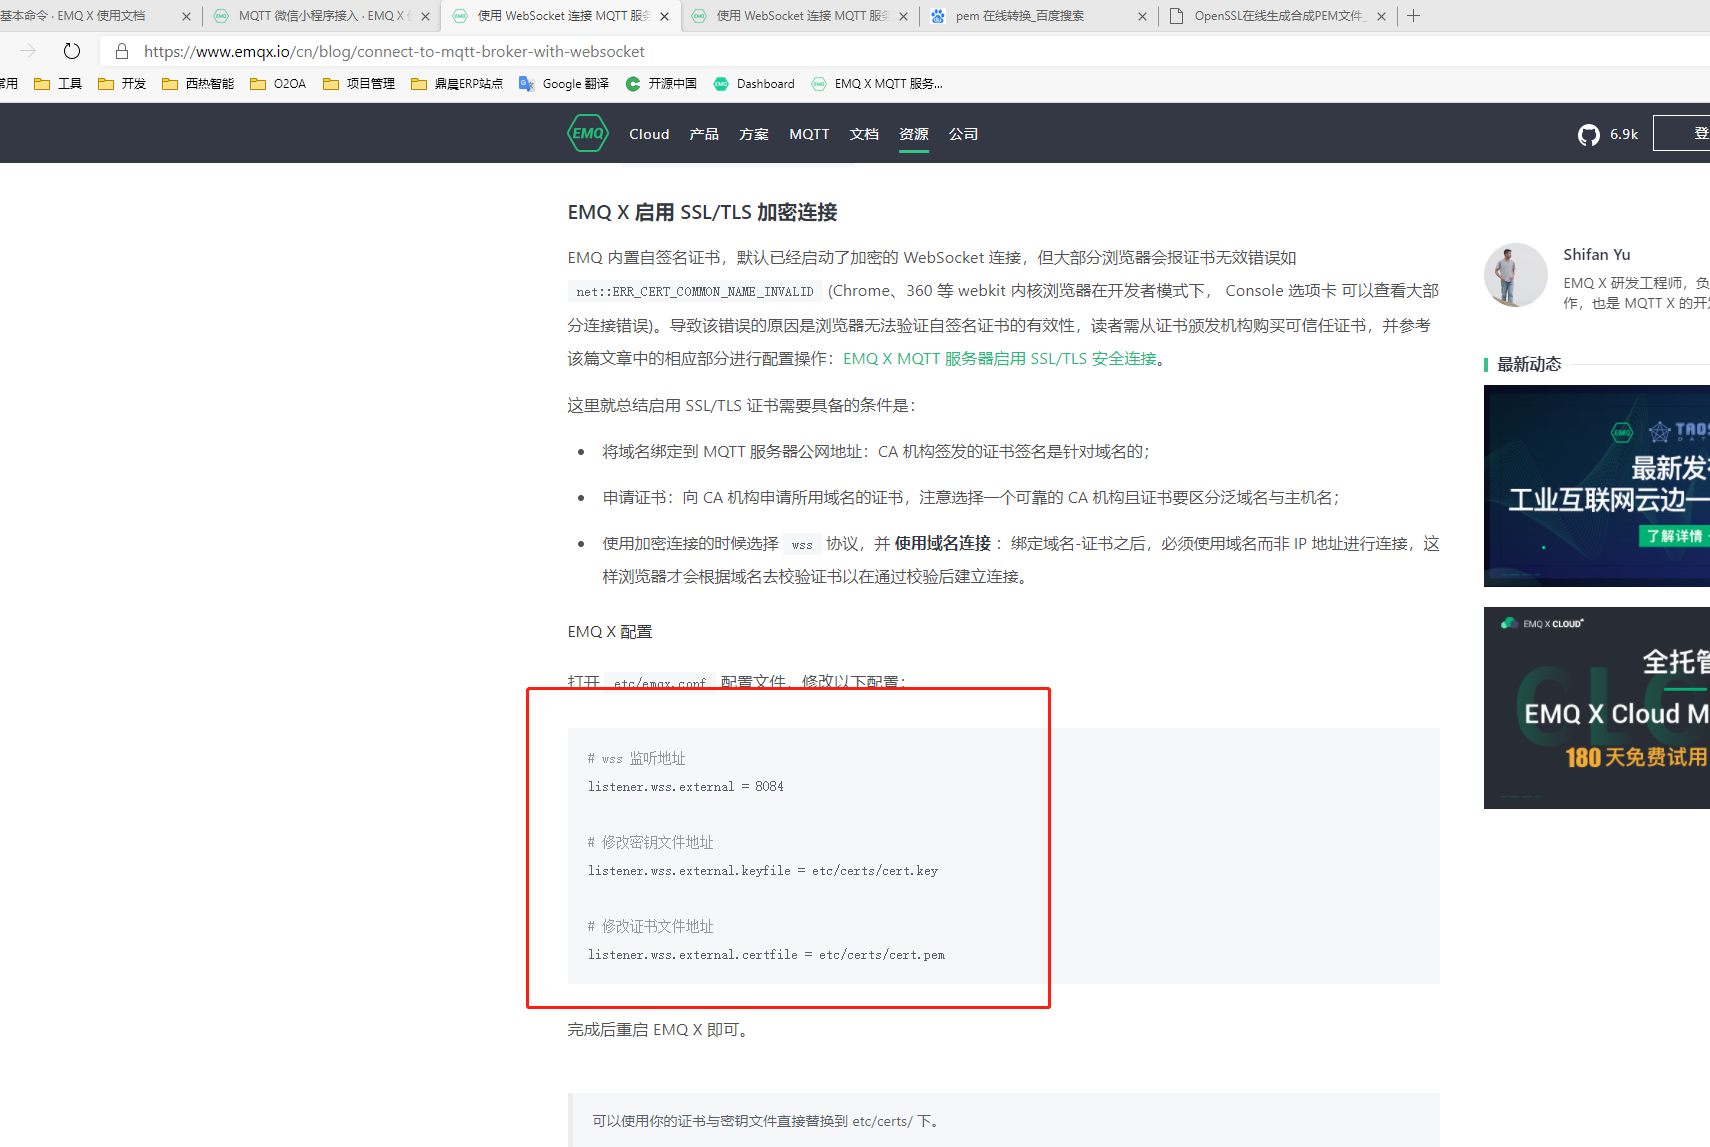Open the 资源 navigation menu
This screenshot has width=1710, height=1147.
914,134
